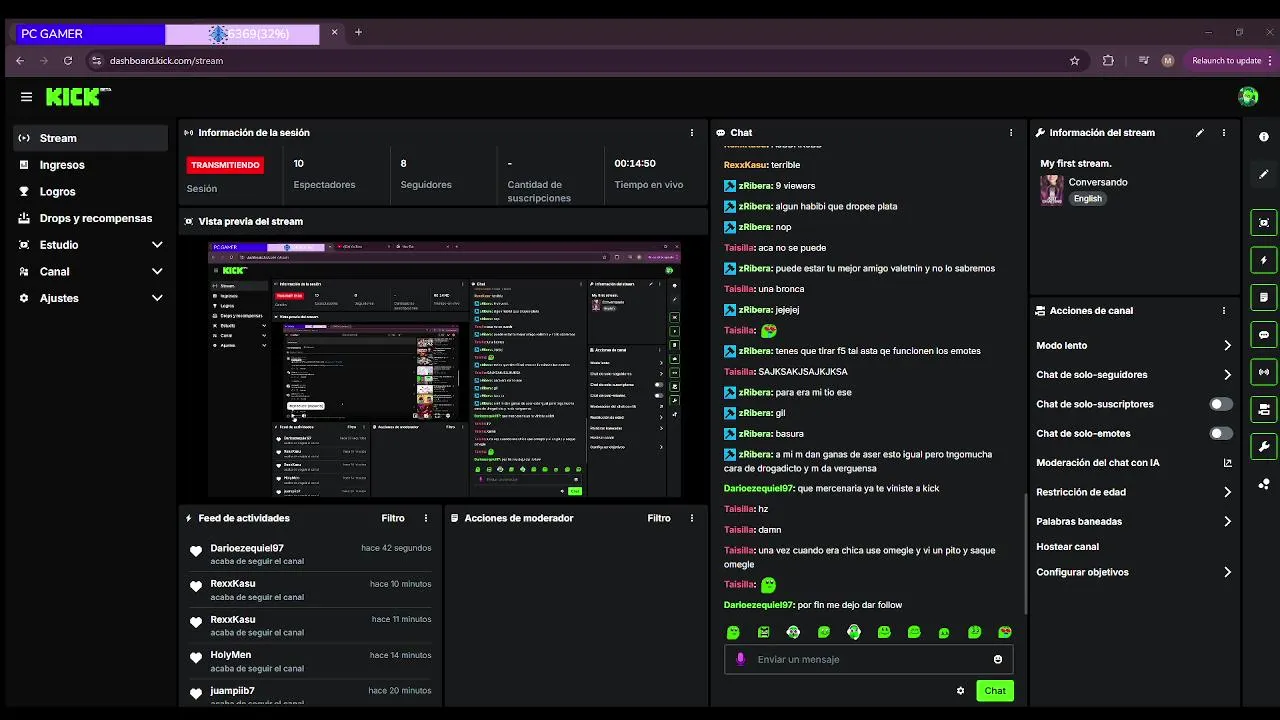This screenshot has width=1280, height=720.
Task: Open three-dot menu of Información del stream
Action: (1223, 132)
